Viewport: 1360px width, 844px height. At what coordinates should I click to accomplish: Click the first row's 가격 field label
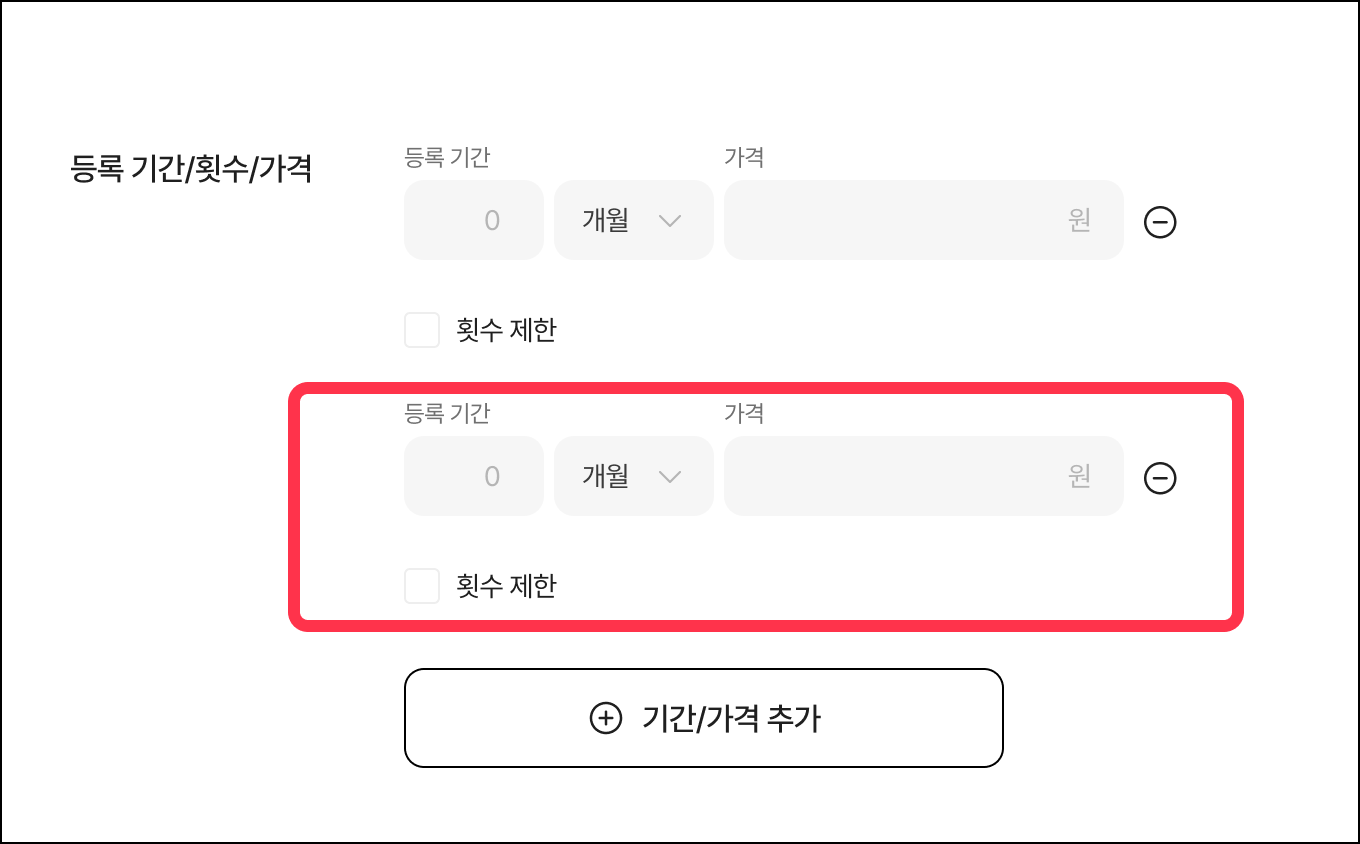click(744, 157)
